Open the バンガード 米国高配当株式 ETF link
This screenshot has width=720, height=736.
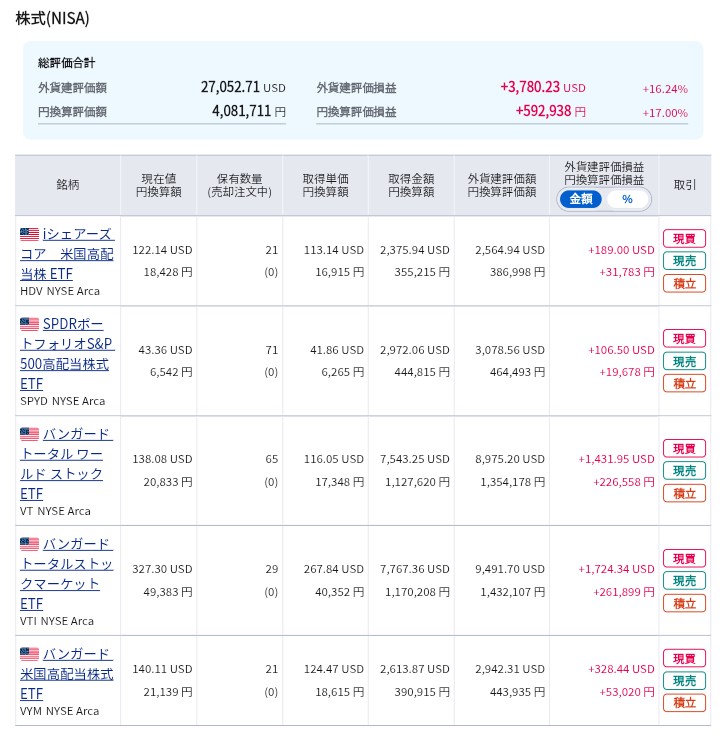(67, 674)
